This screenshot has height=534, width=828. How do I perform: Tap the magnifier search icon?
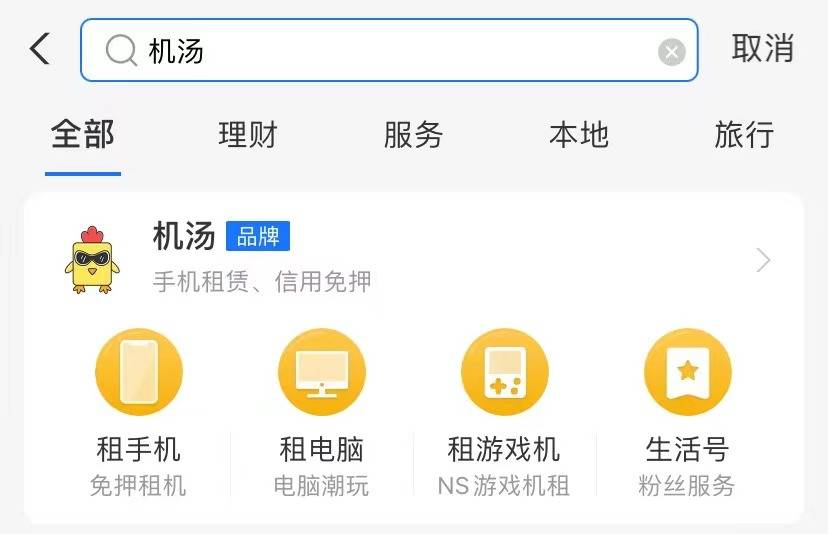pyautogui.click(x=121, y=51)
